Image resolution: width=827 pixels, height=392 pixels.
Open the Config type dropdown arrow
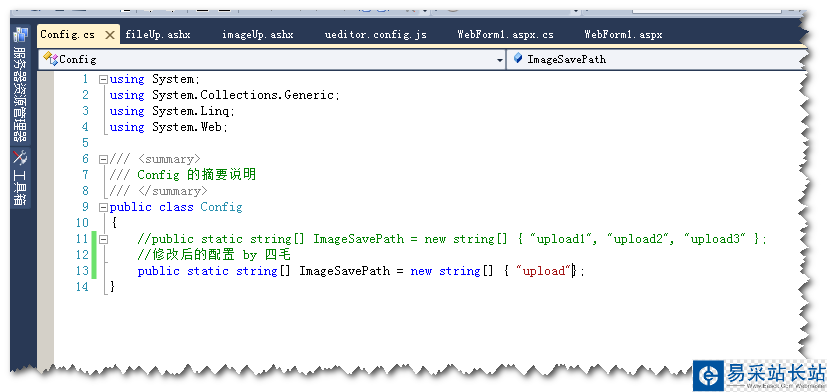point(499,60)
